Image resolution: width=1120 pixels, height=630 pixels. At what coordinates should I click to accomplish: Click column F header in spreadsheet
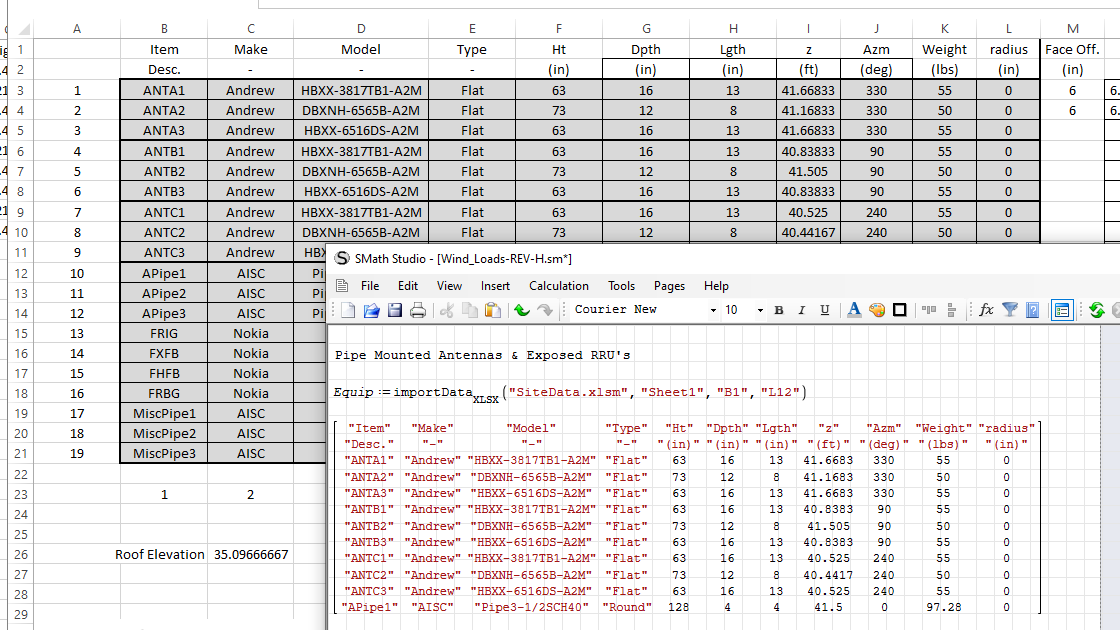(x=558, y=29)
